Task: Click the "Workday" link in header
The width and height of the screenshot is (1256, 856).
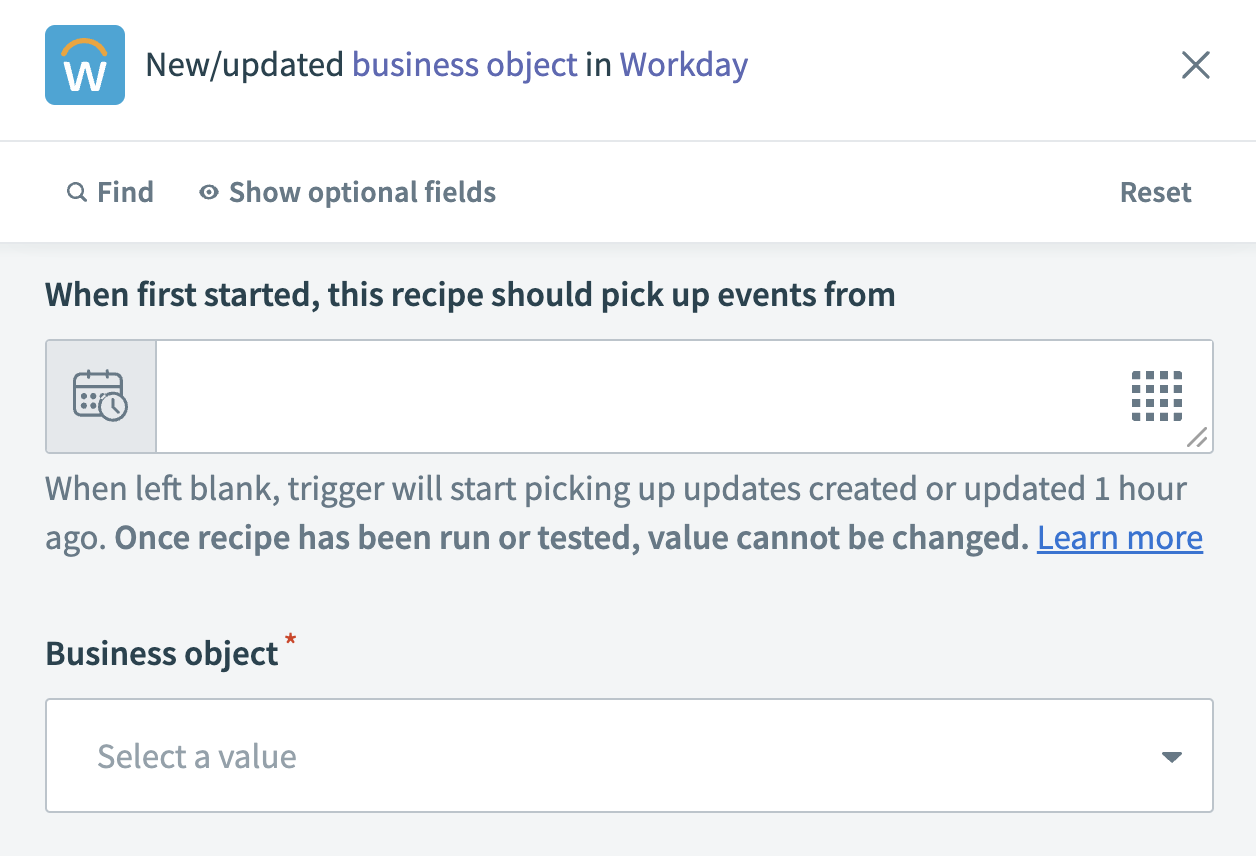Action: point(683,66)
